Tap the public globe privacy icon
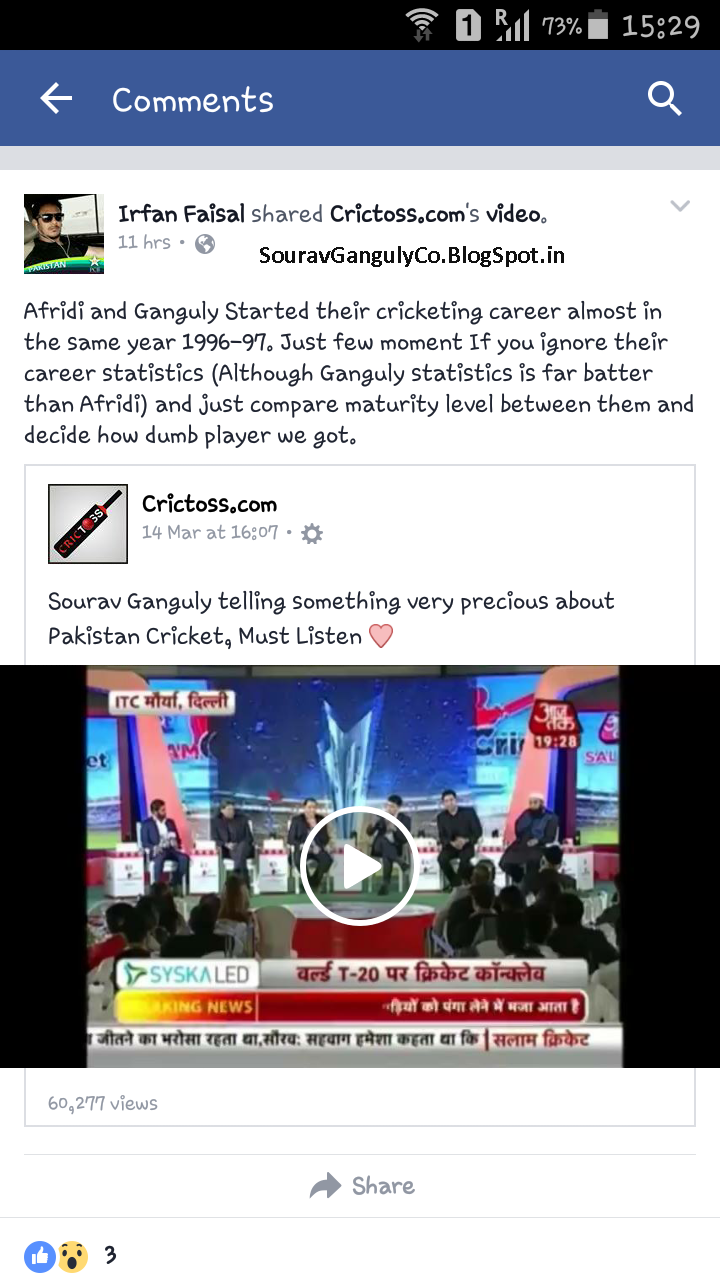The image size is (720, 1280). pyautogui.click(x=205, y=243)
